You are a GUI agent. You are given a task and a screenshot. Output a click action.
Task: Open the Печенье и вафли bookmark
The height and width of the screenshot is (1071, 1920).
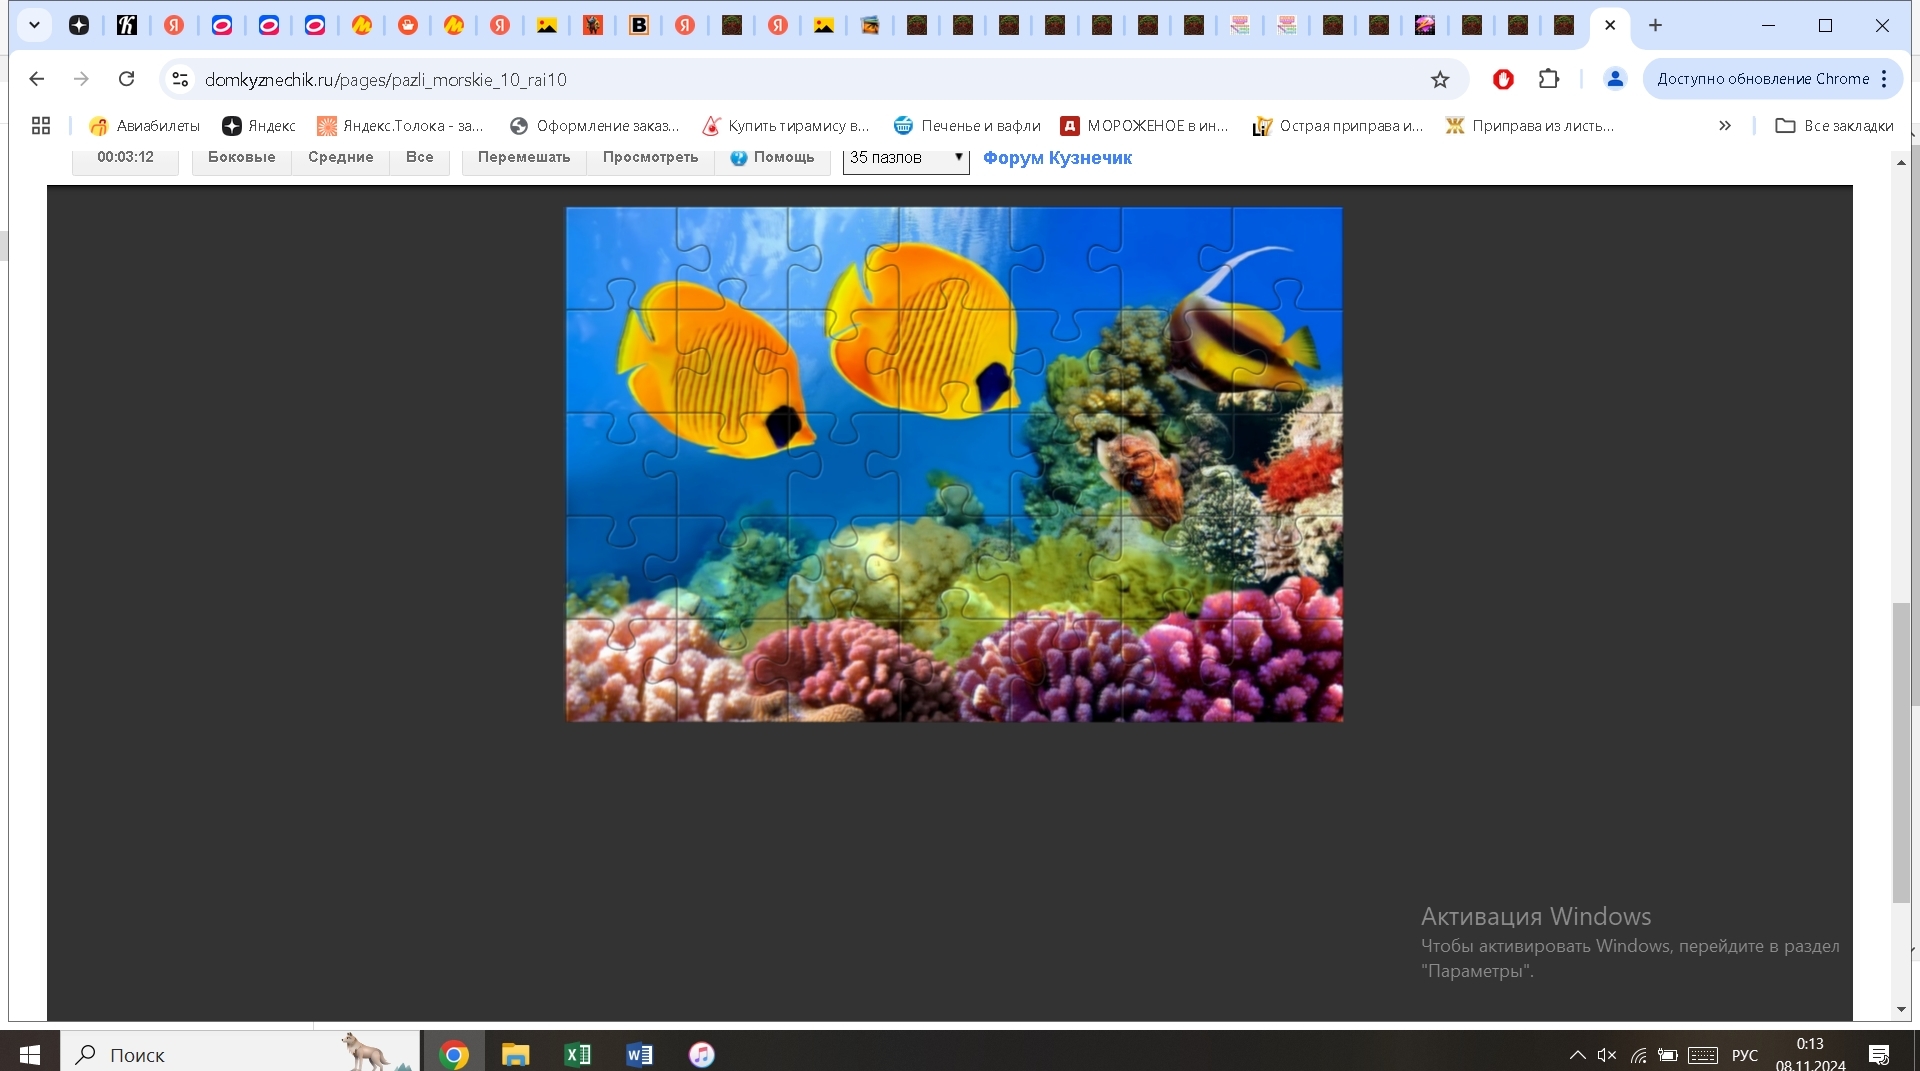[967, 125]
